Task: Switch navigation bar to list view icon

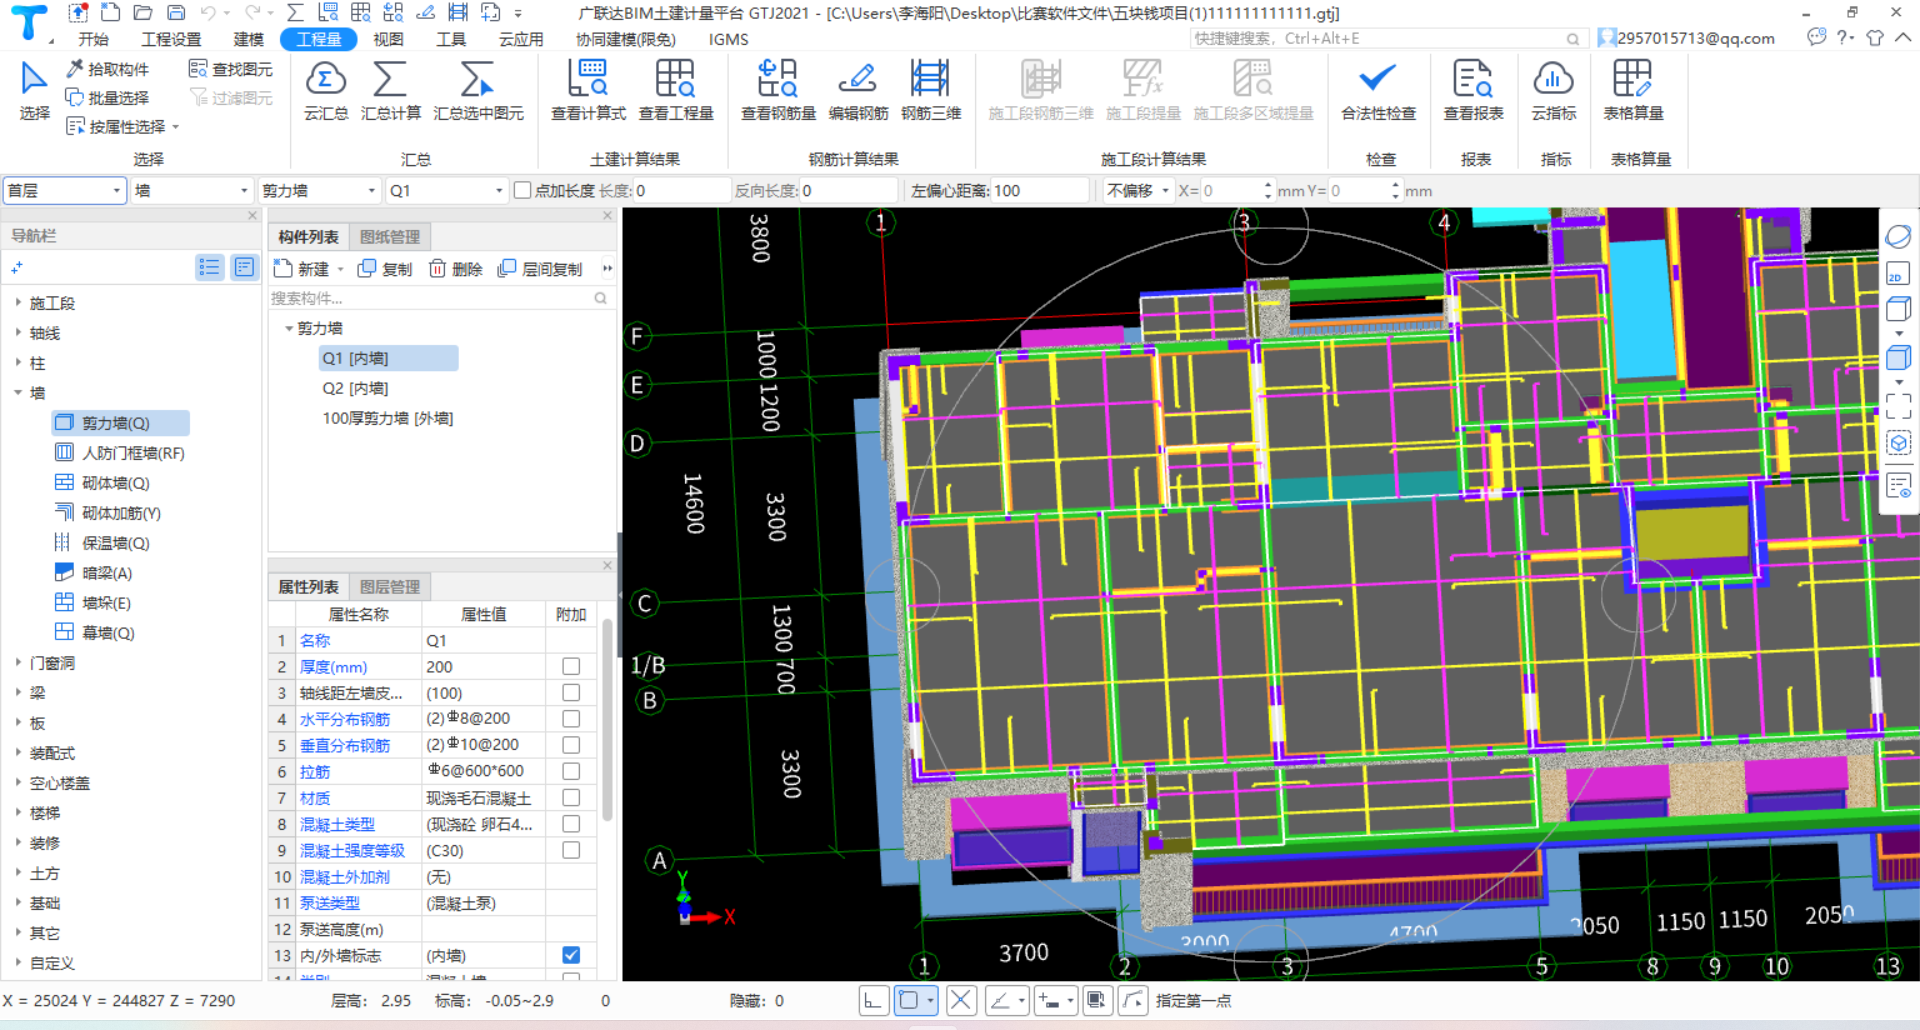Action: point(209,267)
